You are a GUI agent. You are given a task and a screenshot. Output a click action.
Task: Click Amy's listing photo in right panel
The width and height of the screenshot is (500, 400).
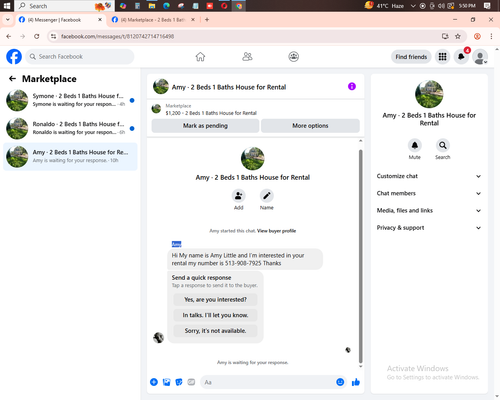429,94
